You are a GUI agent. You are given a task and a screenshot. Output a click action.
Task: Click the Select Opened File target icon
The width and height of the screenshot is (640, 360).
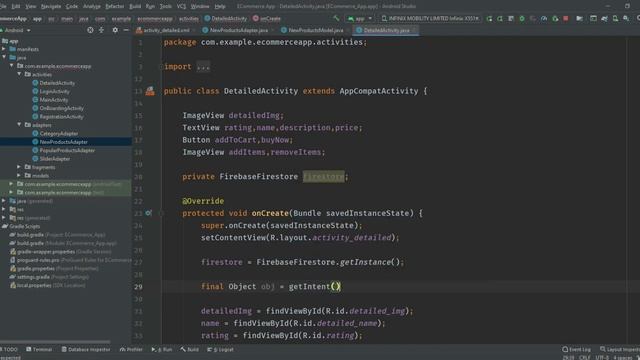click(x=90, y=30)
